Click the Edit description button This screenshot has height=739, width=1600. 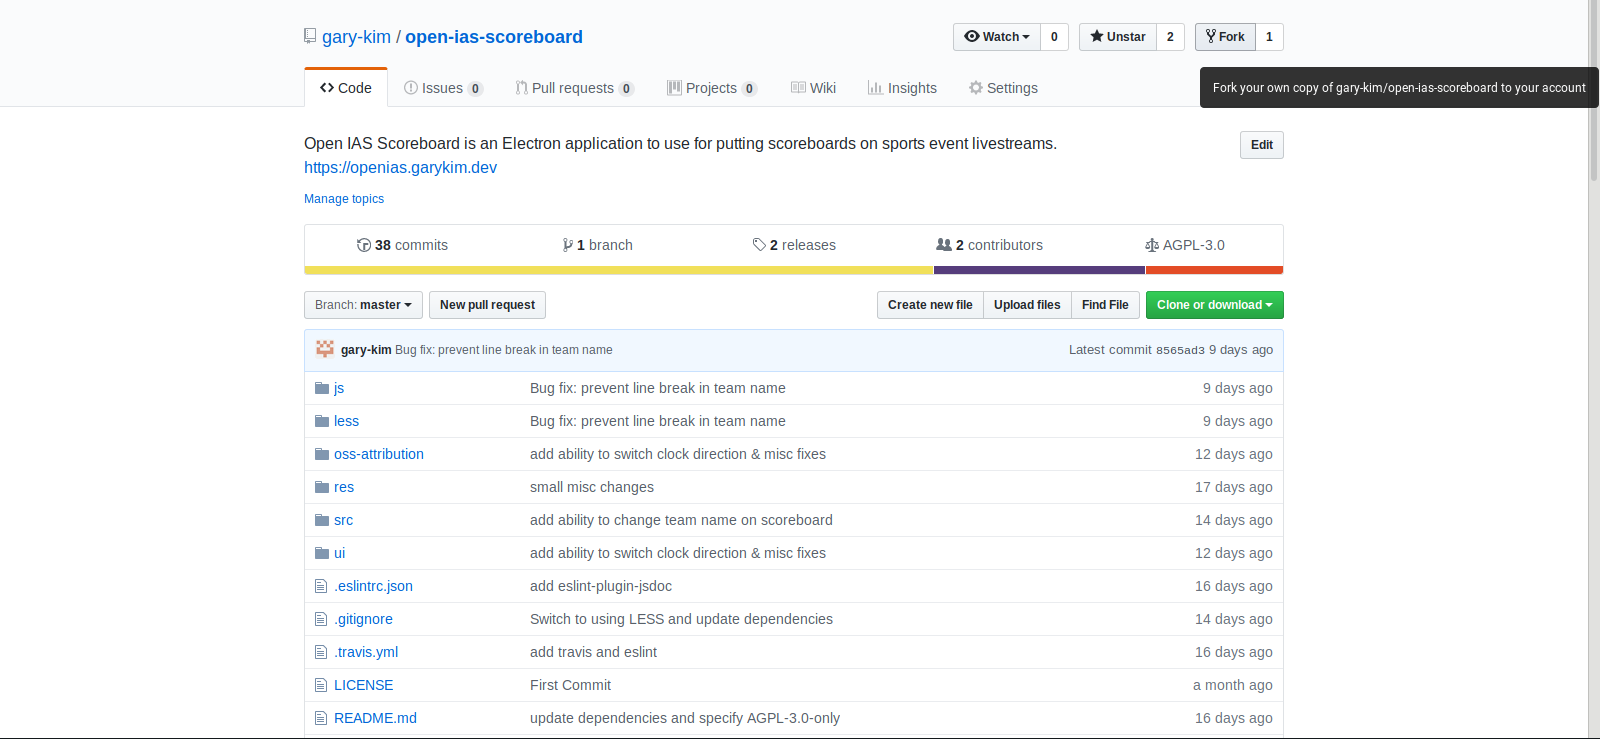1262,145
